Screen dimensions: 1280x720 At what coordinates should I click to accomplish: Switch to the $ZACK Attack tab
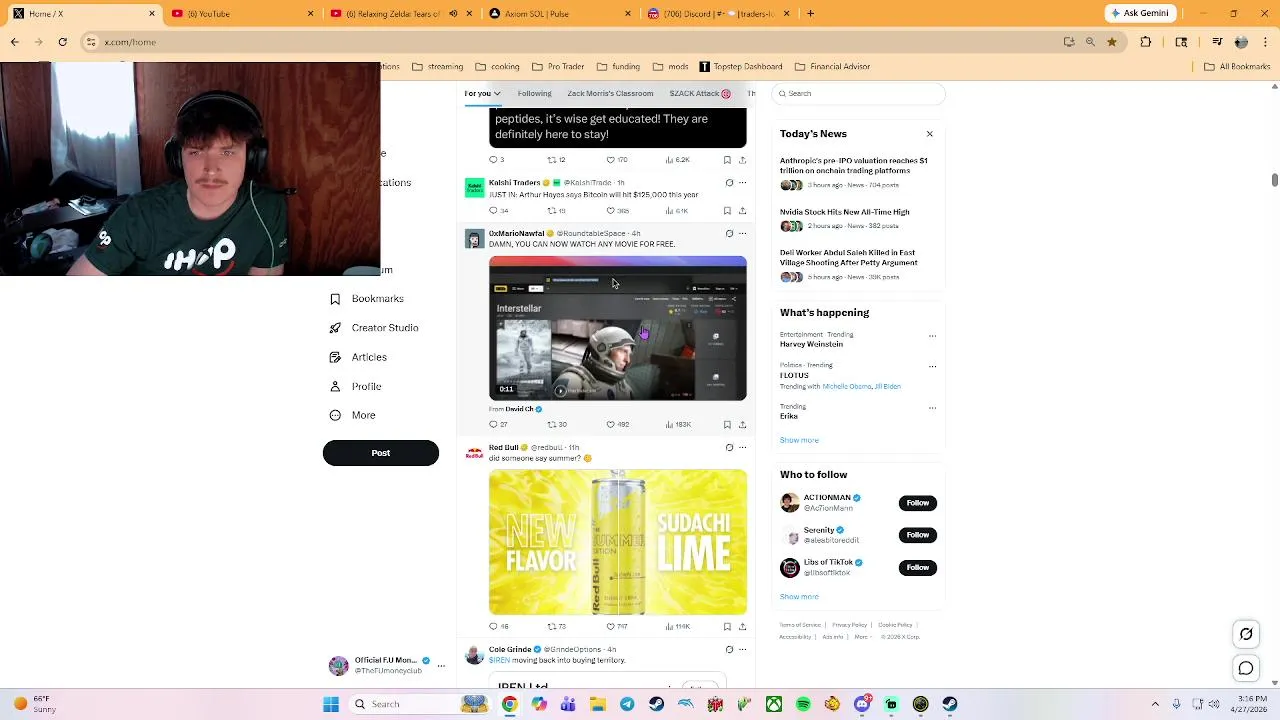(699, 93)
